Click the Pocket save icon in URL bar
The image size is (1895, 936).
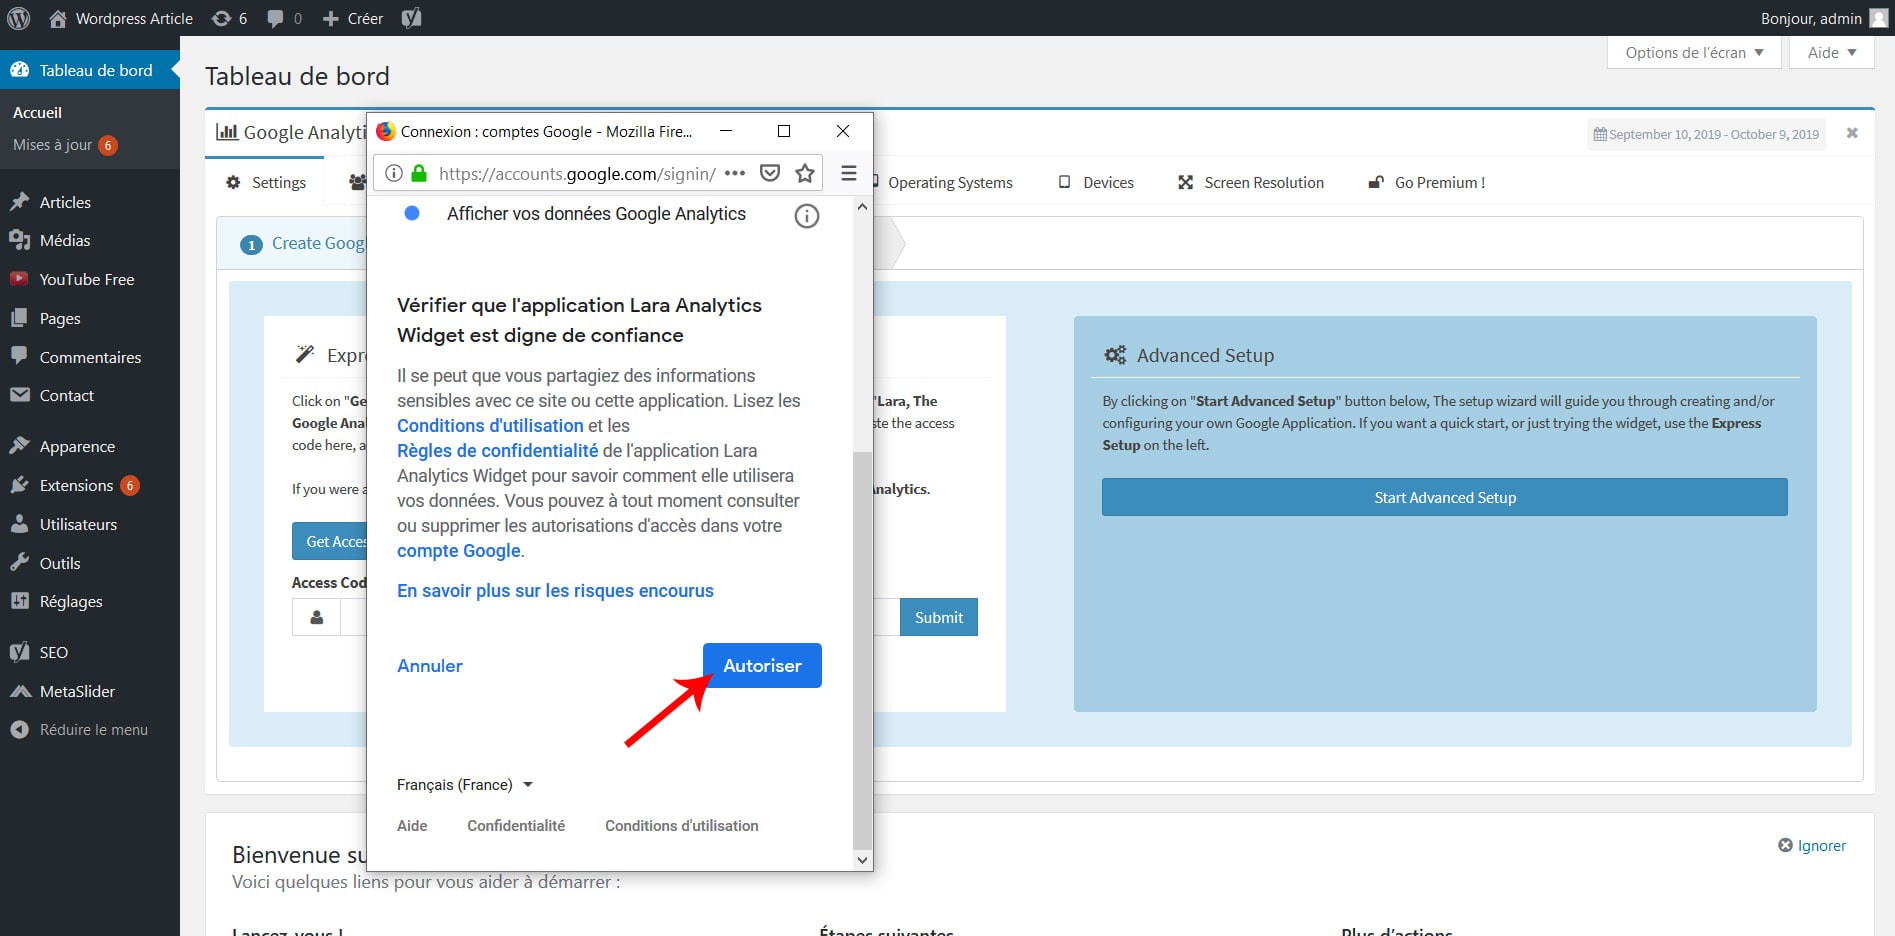(x=770, y=173)
